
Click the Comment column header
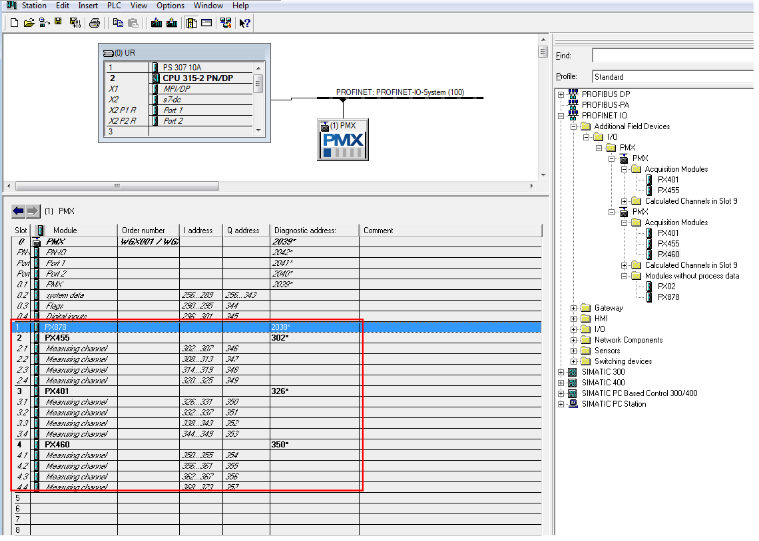click(450, 230)
